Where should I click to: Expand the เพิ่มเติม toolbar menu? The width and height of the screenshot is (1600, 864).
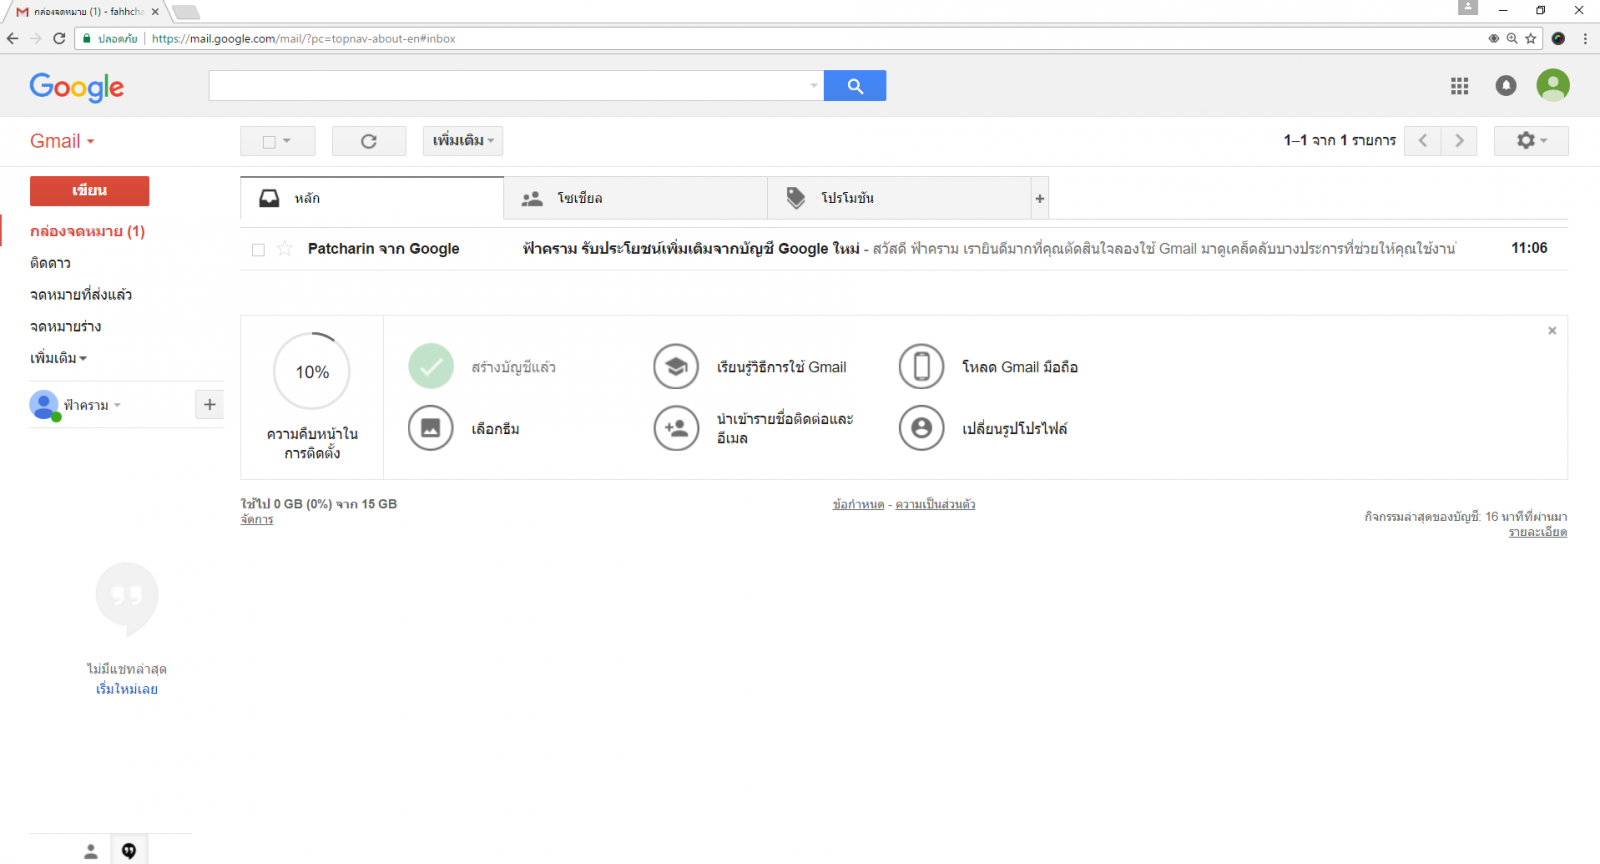point(463,141)
